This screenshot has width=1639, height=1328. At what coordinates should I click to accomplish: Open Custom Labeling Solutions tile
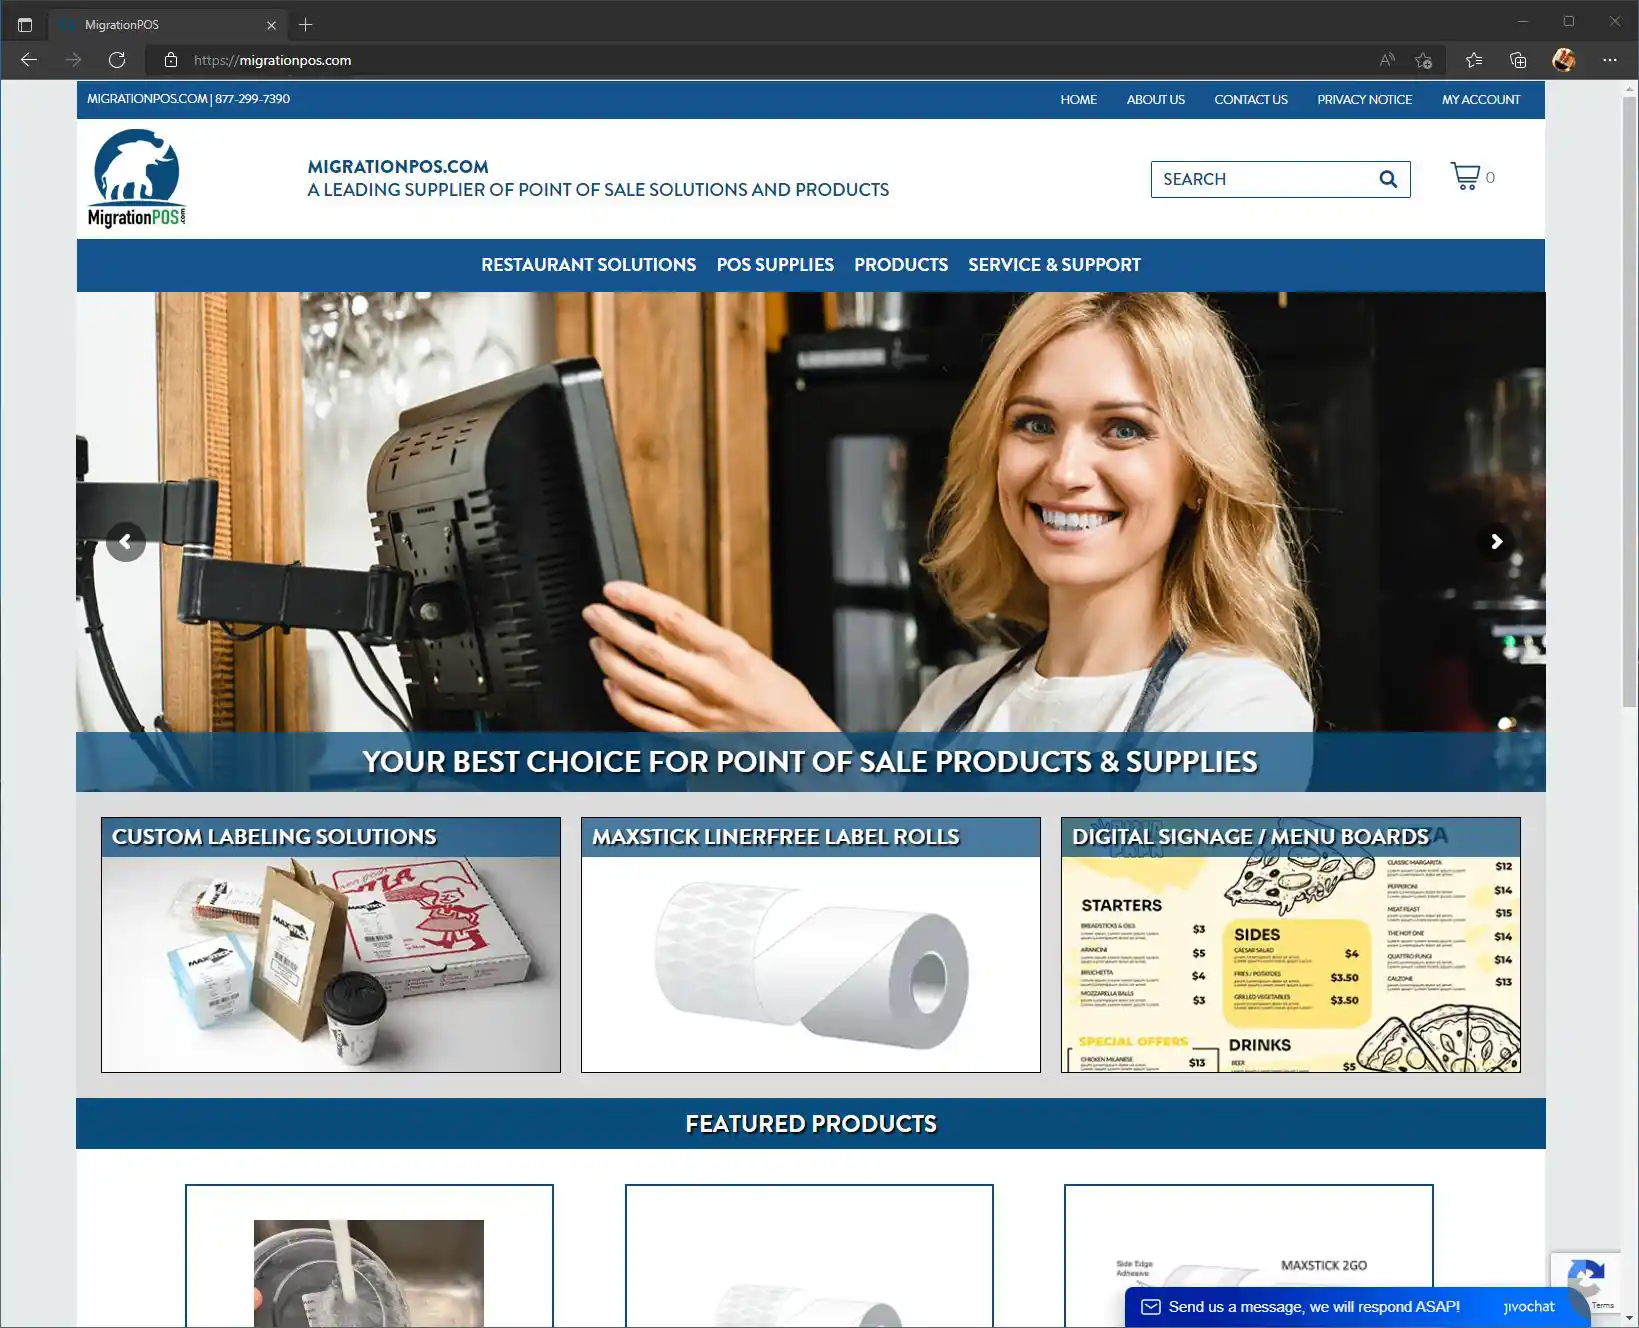(330, 945)
